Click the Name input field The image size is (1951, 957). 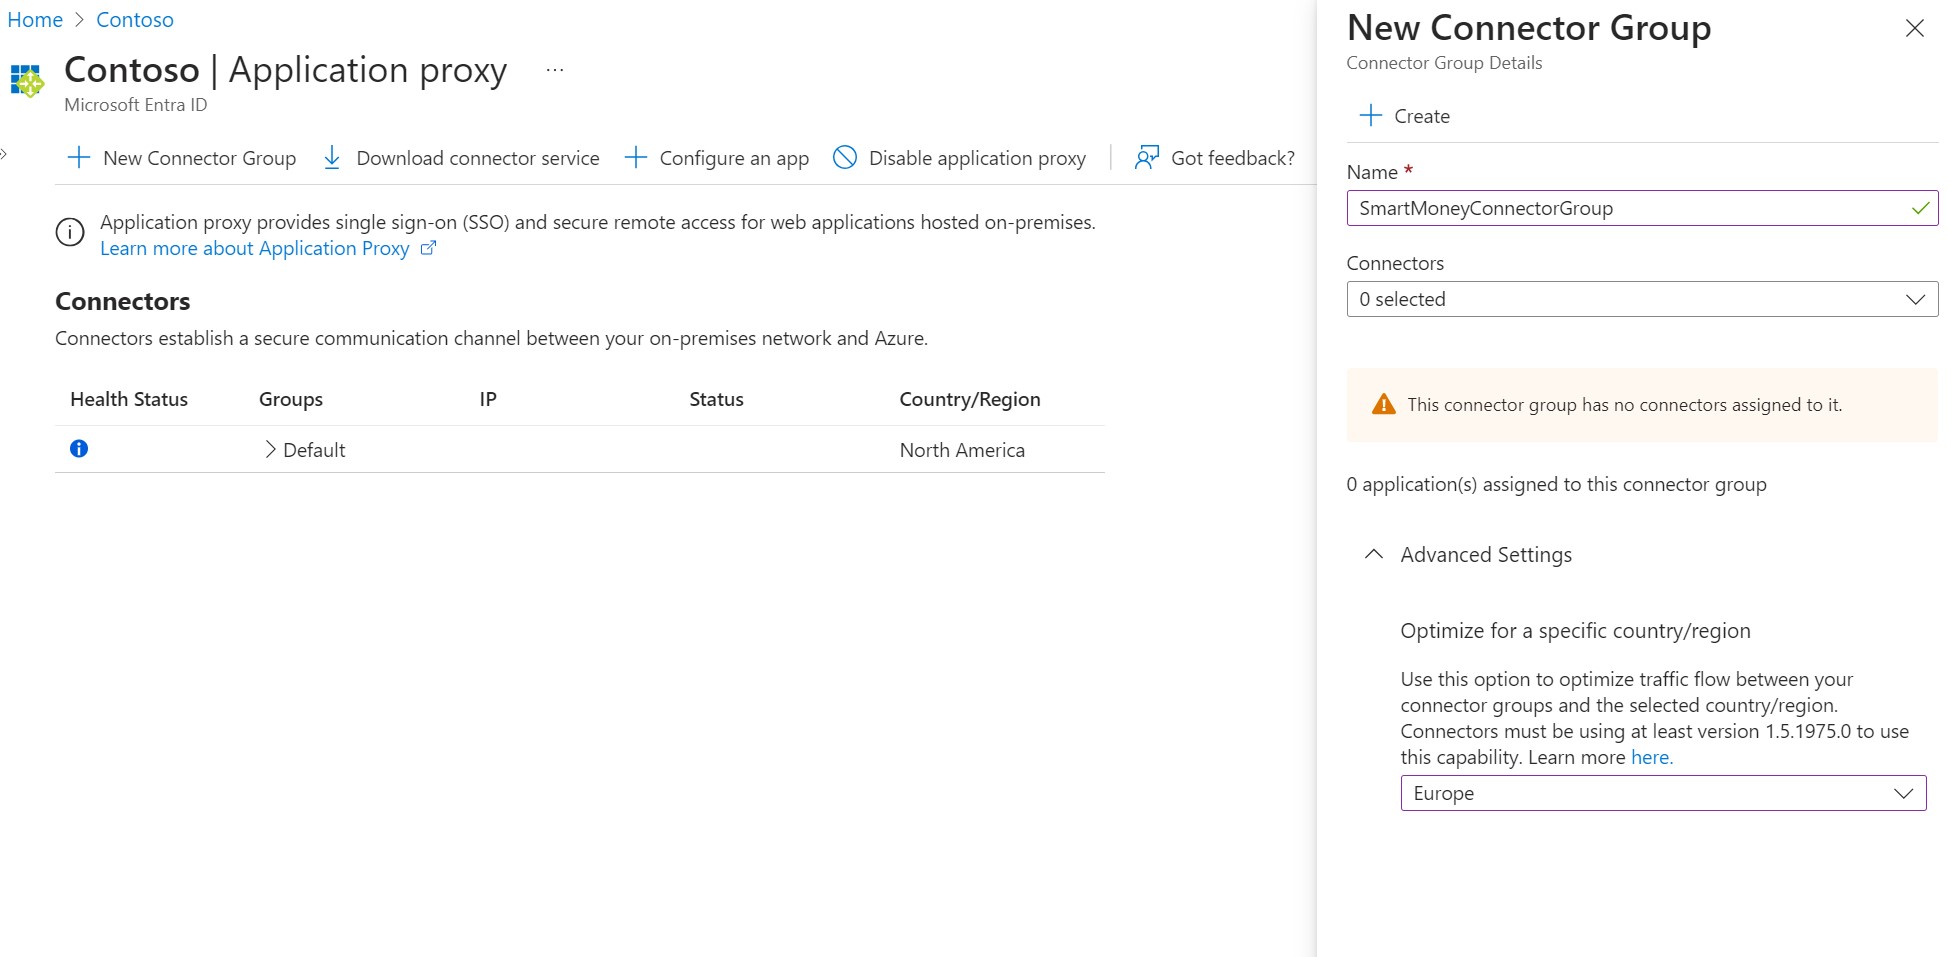point(1642,208)
